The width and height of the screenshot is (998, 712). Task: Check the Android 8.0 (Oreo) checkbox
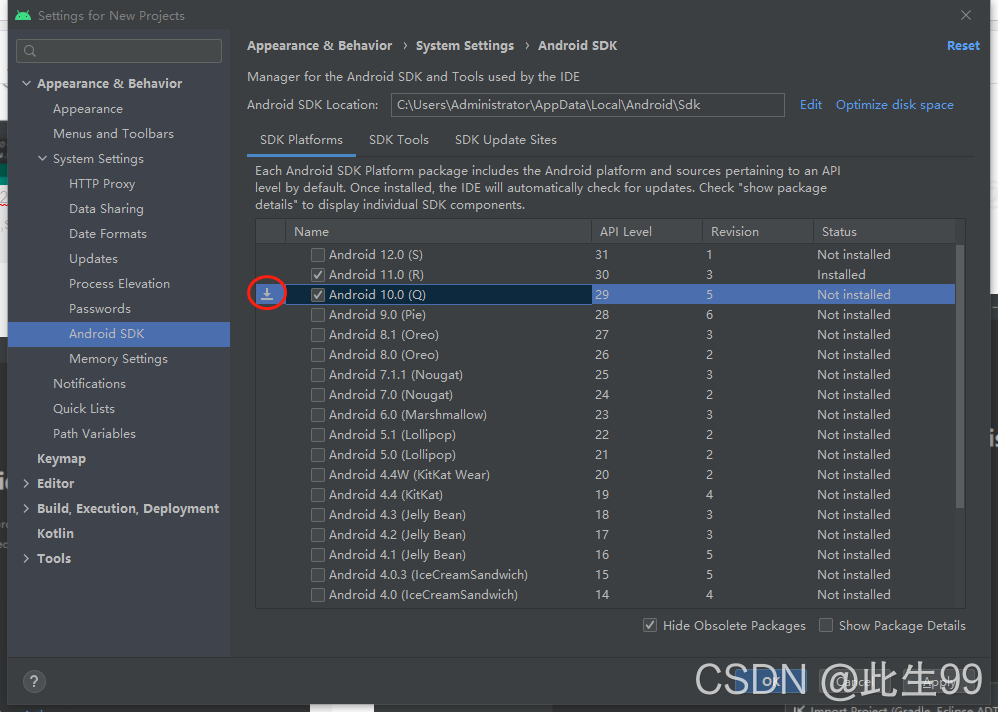point(318,355)
